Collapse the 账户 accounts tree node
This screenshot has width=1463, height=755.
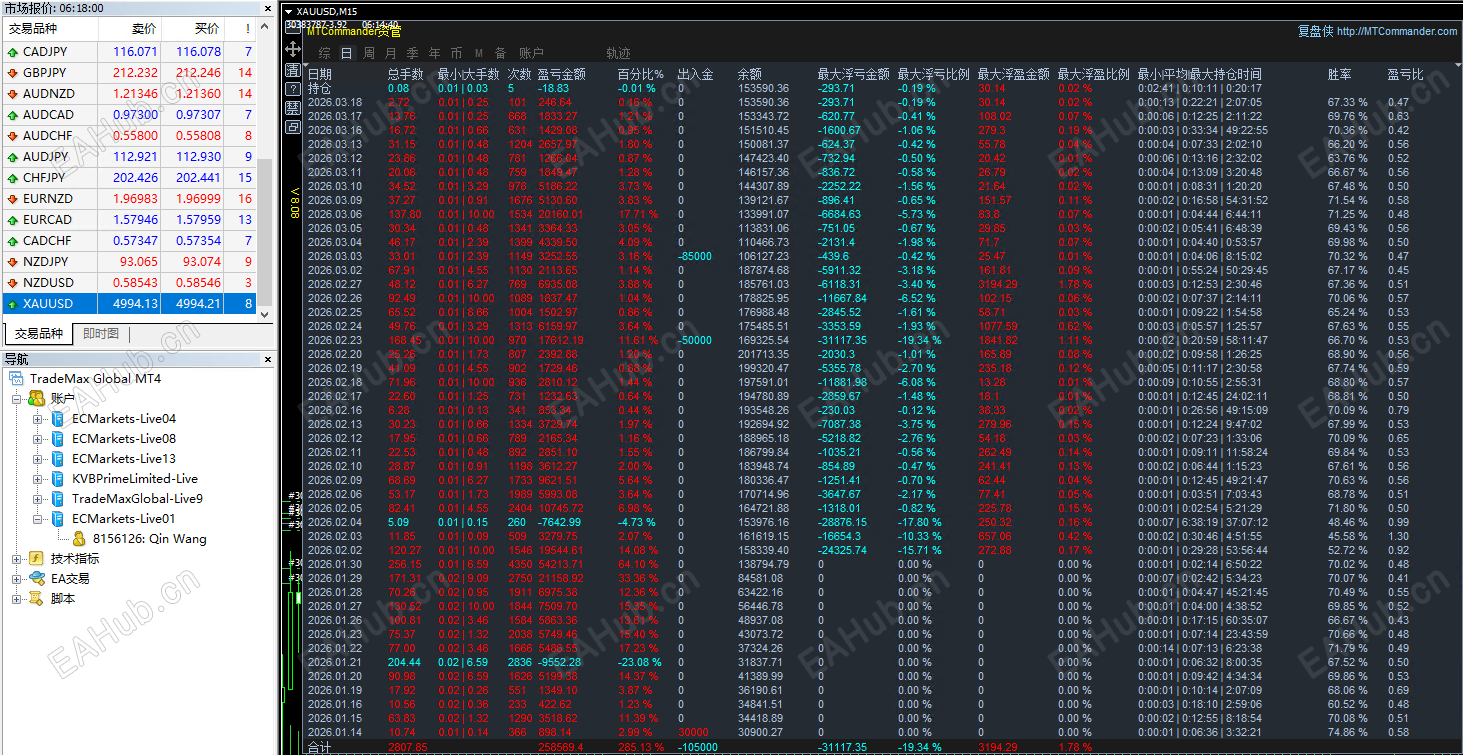click(17, 399)
